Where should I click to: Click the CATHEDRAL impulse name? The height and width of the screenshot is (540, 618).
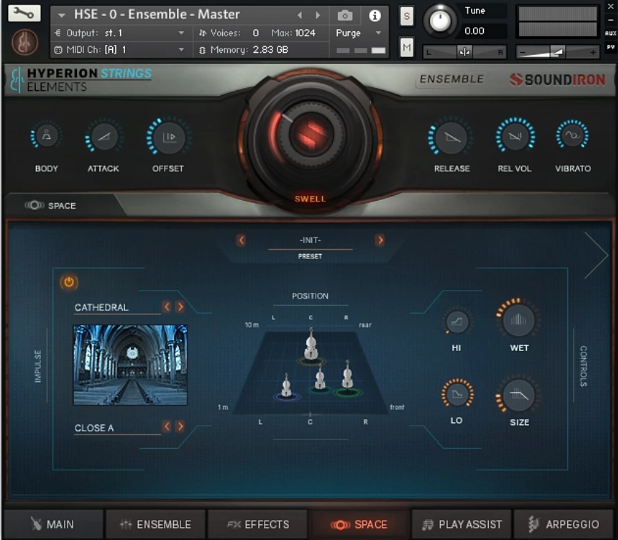102,307
